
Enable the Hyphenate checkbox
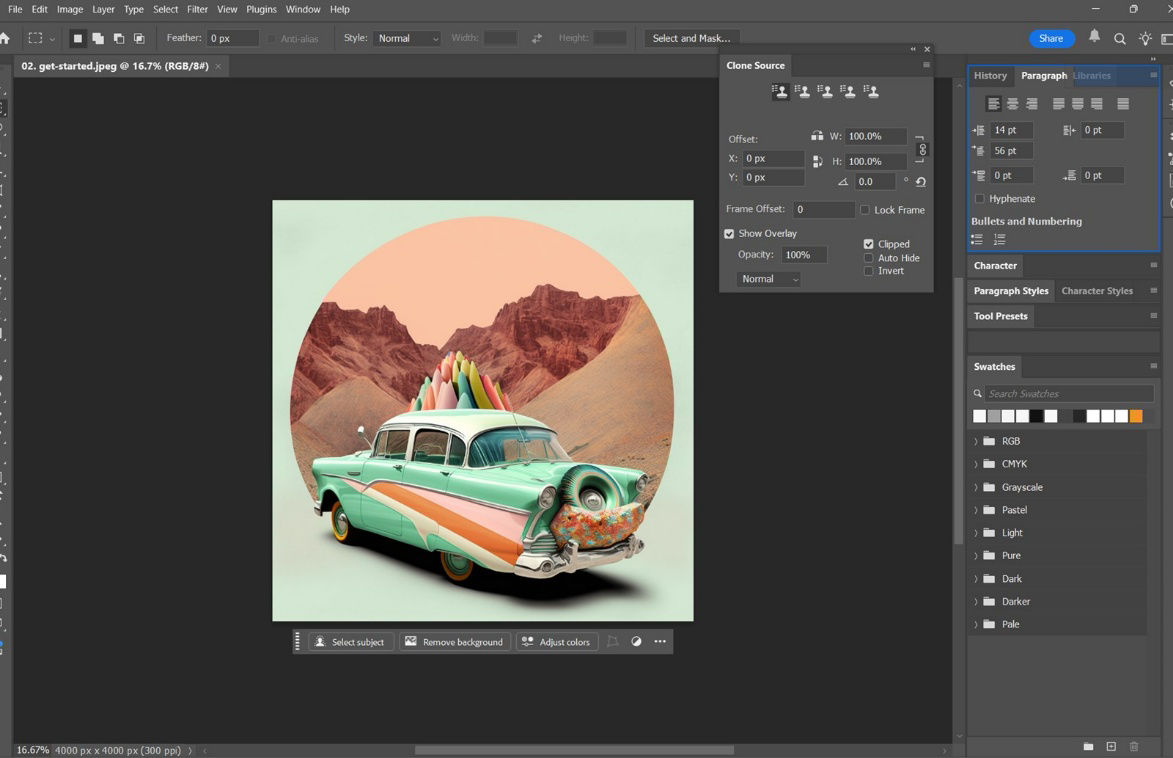[x=978, y=198]
